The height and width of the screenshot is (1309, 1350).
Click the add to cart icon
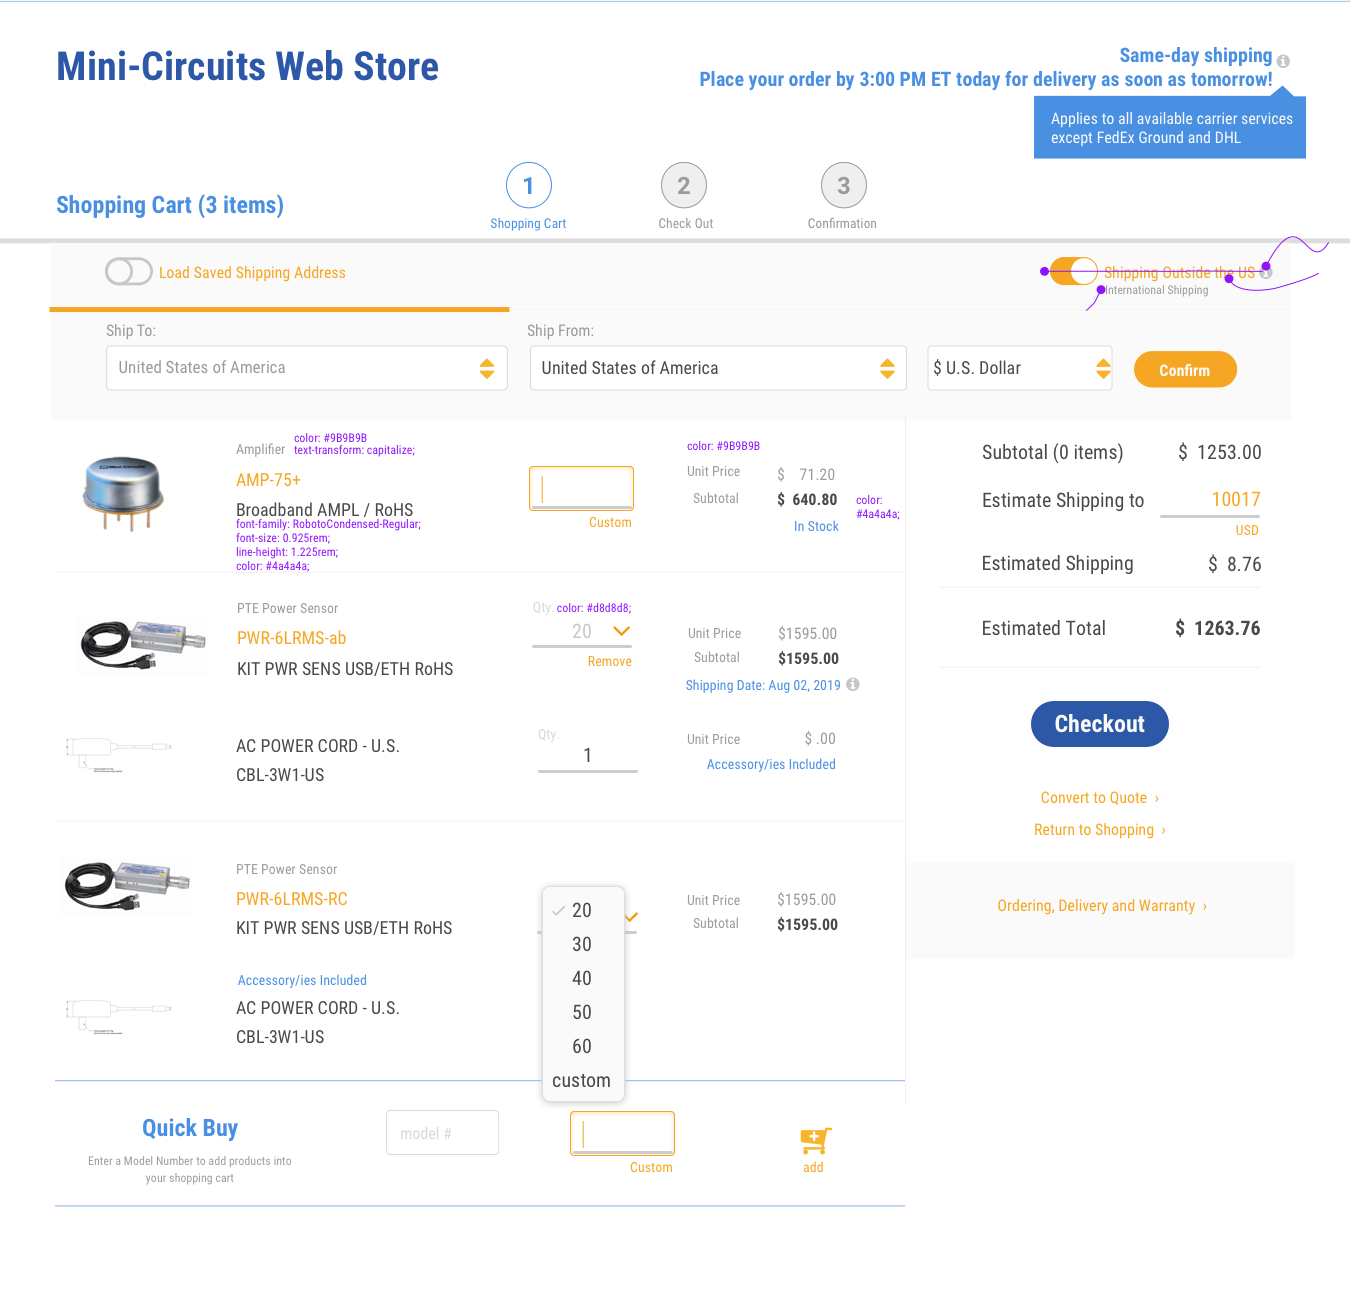pyautogui.click(x=815, y=1141)
